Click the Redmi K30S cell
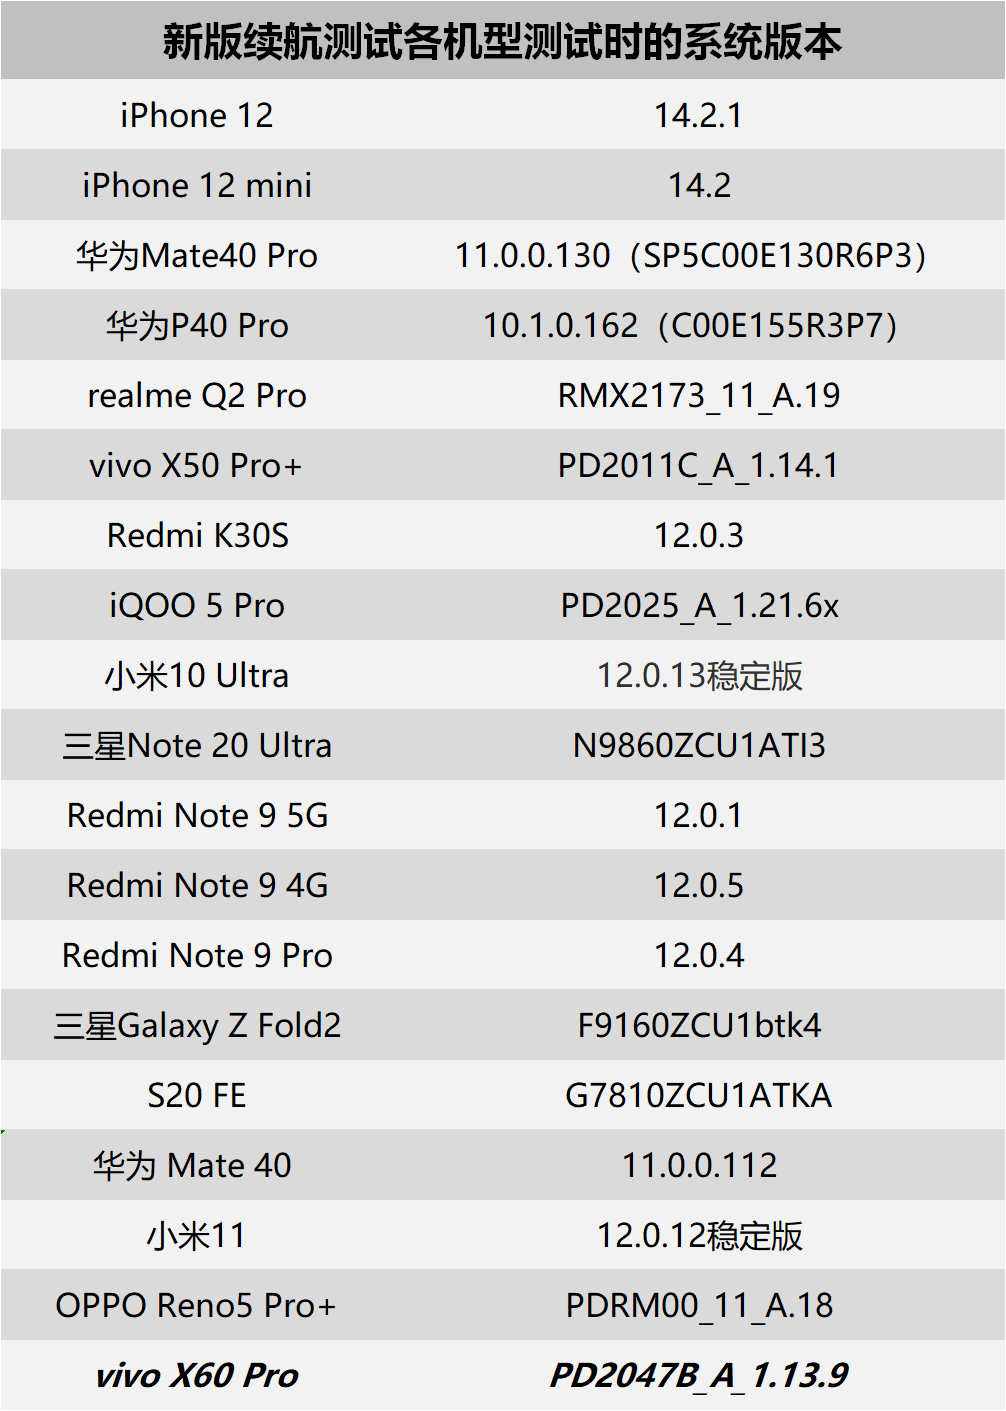Image resolution: width=1006 pixels, height=1411 pixels. click(197, 535)
